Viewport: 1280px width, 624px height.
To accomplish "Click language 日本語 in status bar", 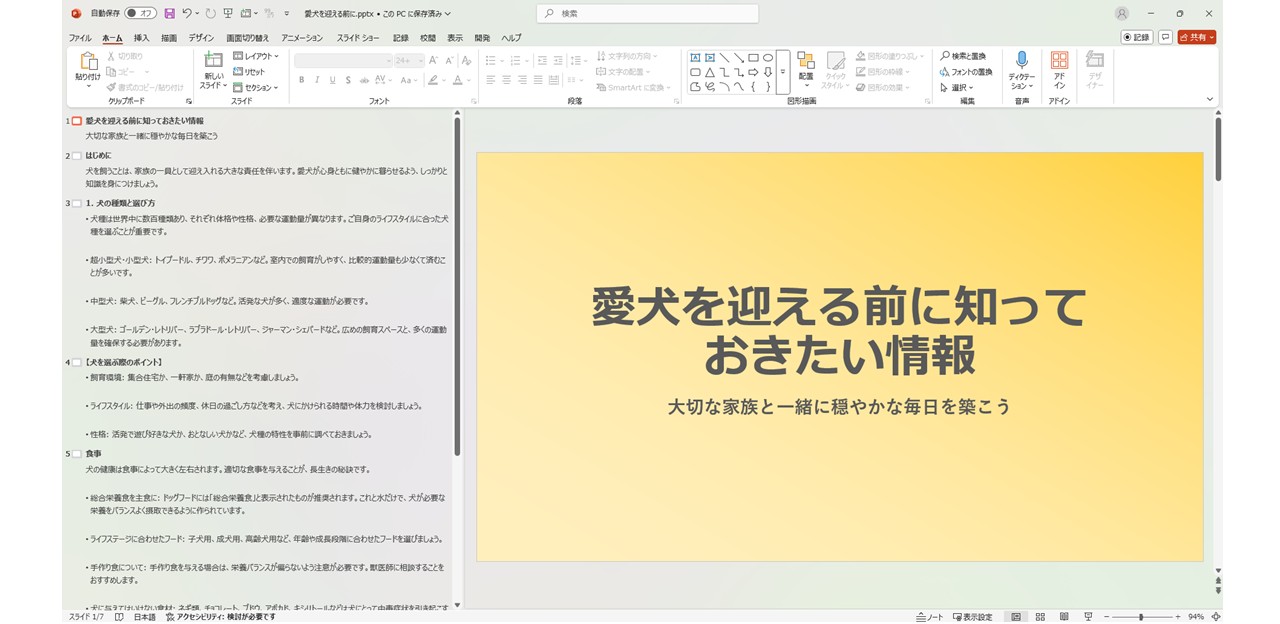I will click(145, 617).
